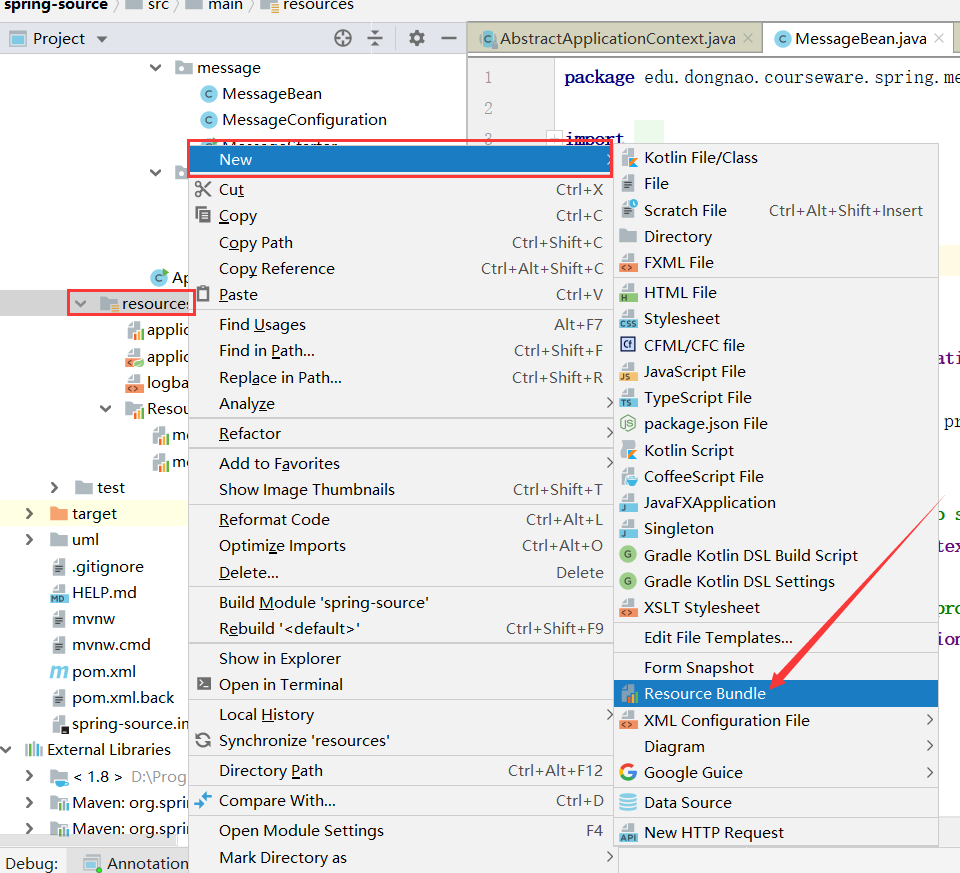
Task: Select Data Source entry
Action: click(x=776, y=803)
